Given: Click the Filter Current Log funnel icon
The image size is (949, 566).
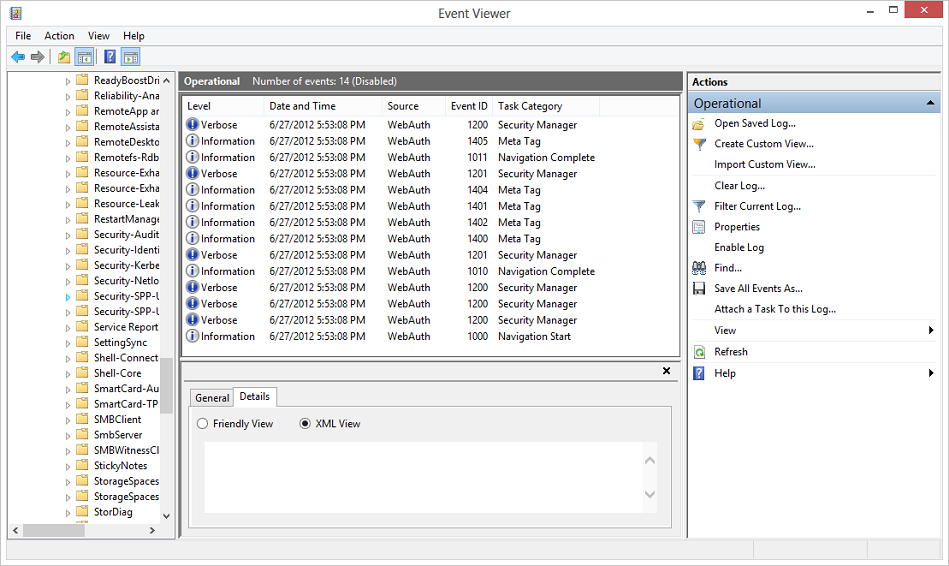Looking at the screenshot, I should click(699, 206).
